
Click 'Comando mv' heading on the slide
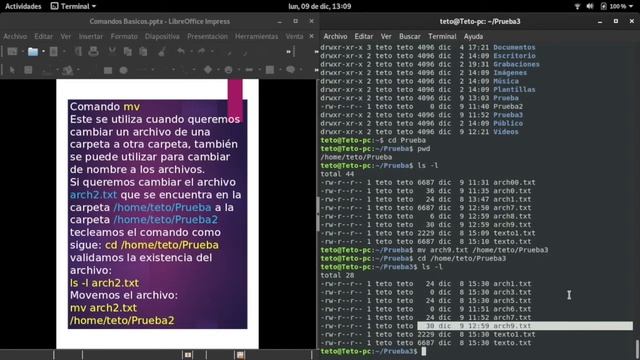(105, 107)
